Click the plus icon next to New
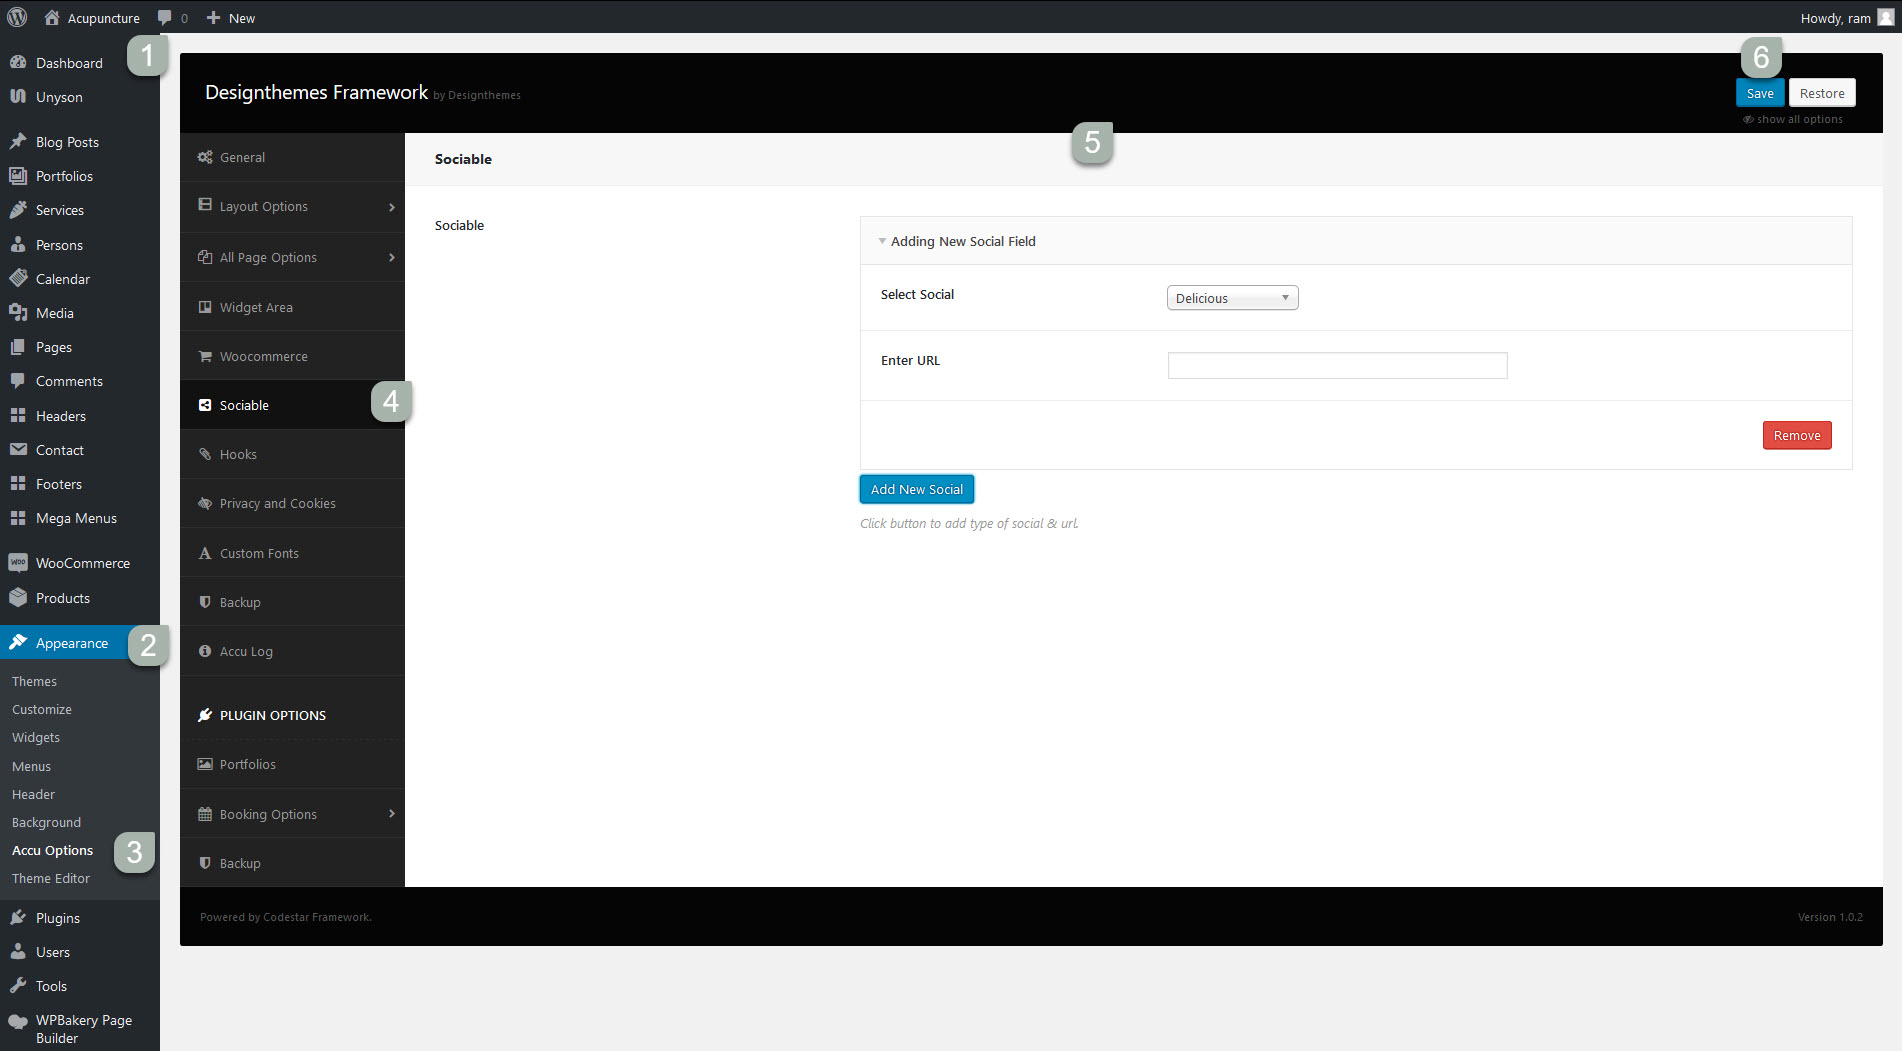This screenshot has height=1051, width=1902. 213,18
